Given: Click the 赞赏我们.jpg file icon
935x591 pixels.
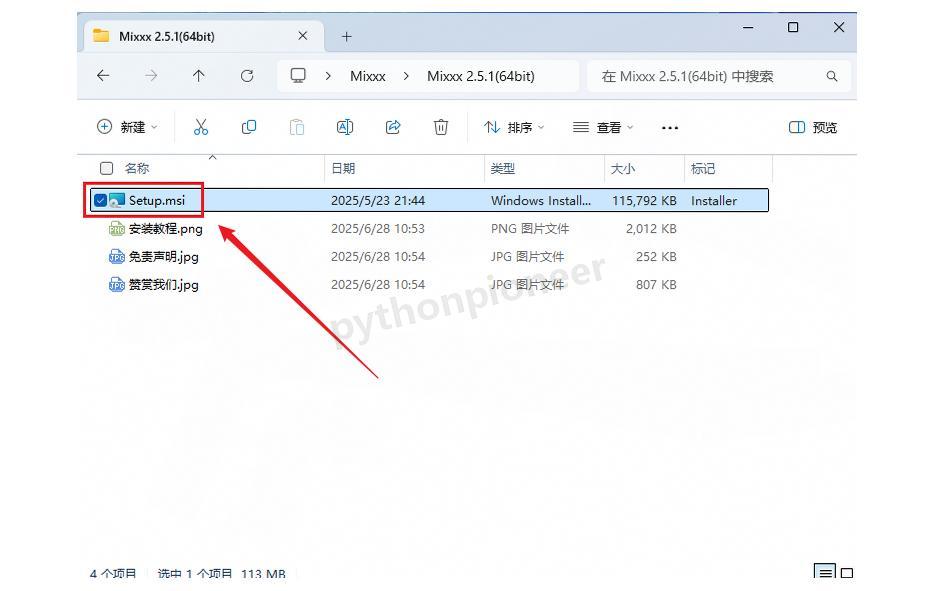Looking at the screenshot, I should coord(117,284).
